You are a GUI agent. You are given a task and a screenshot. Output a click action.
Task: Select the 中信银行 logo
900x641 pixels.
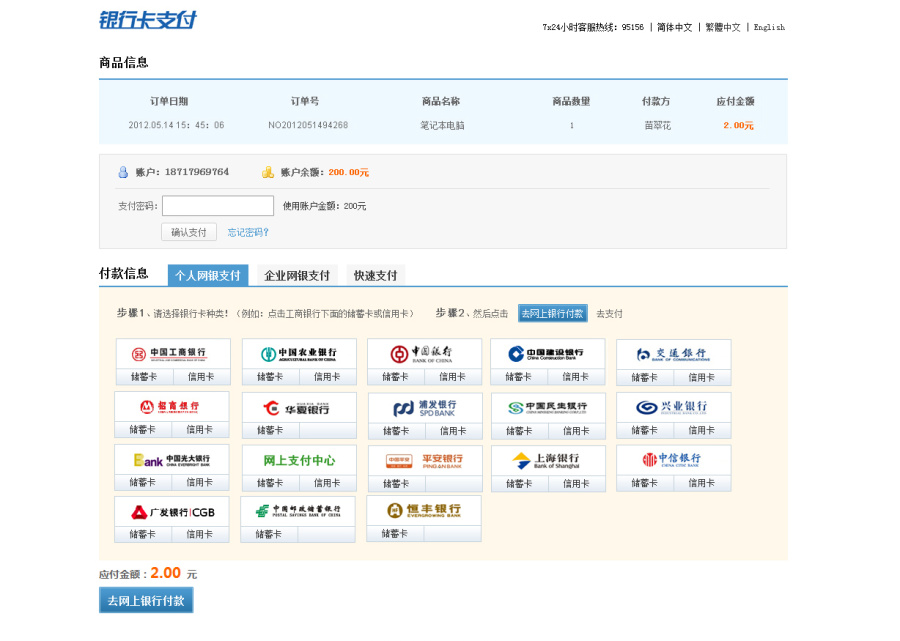[x=673, y=458]
